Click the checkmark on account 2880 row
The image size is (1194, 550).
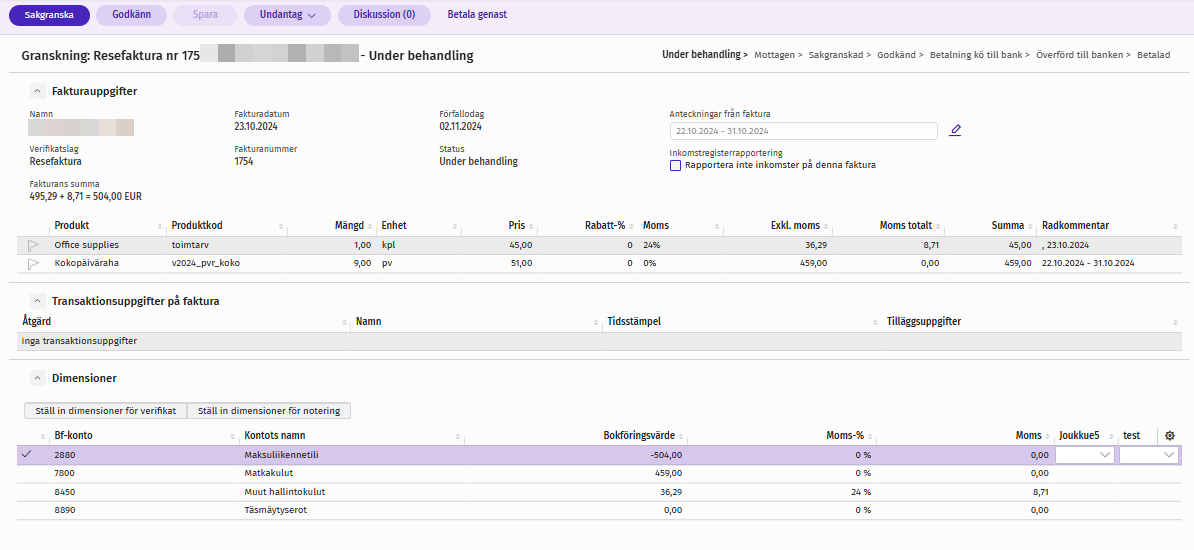[x=27, y=454]
